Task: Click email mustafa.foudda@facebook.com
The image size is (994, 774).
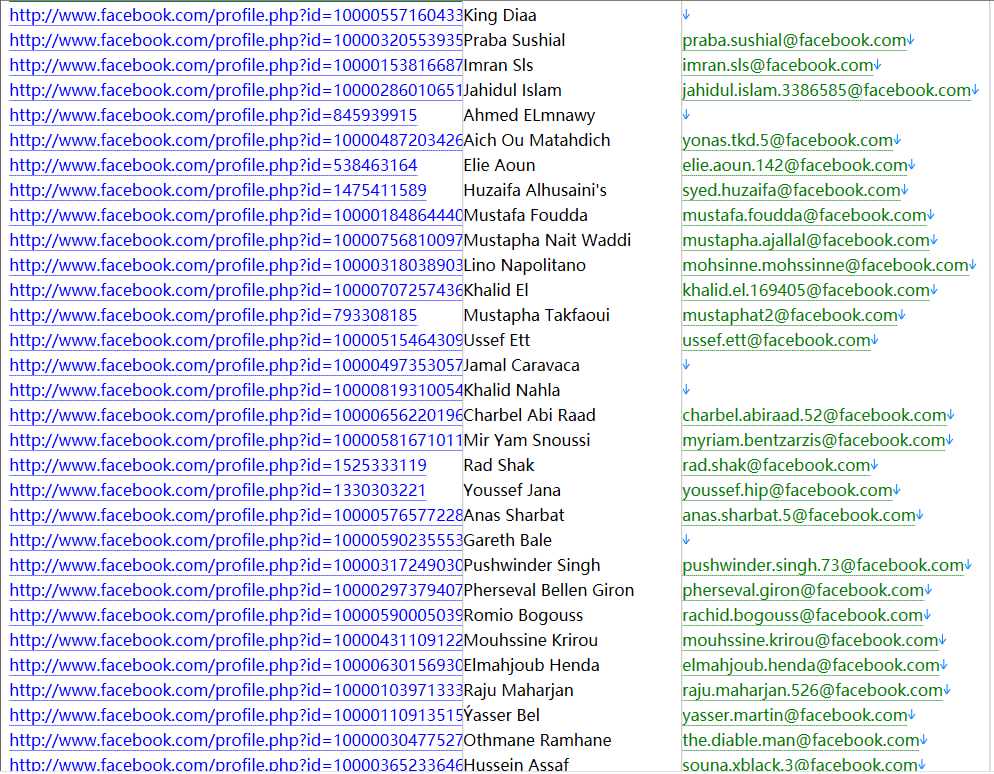Action: 804,216
